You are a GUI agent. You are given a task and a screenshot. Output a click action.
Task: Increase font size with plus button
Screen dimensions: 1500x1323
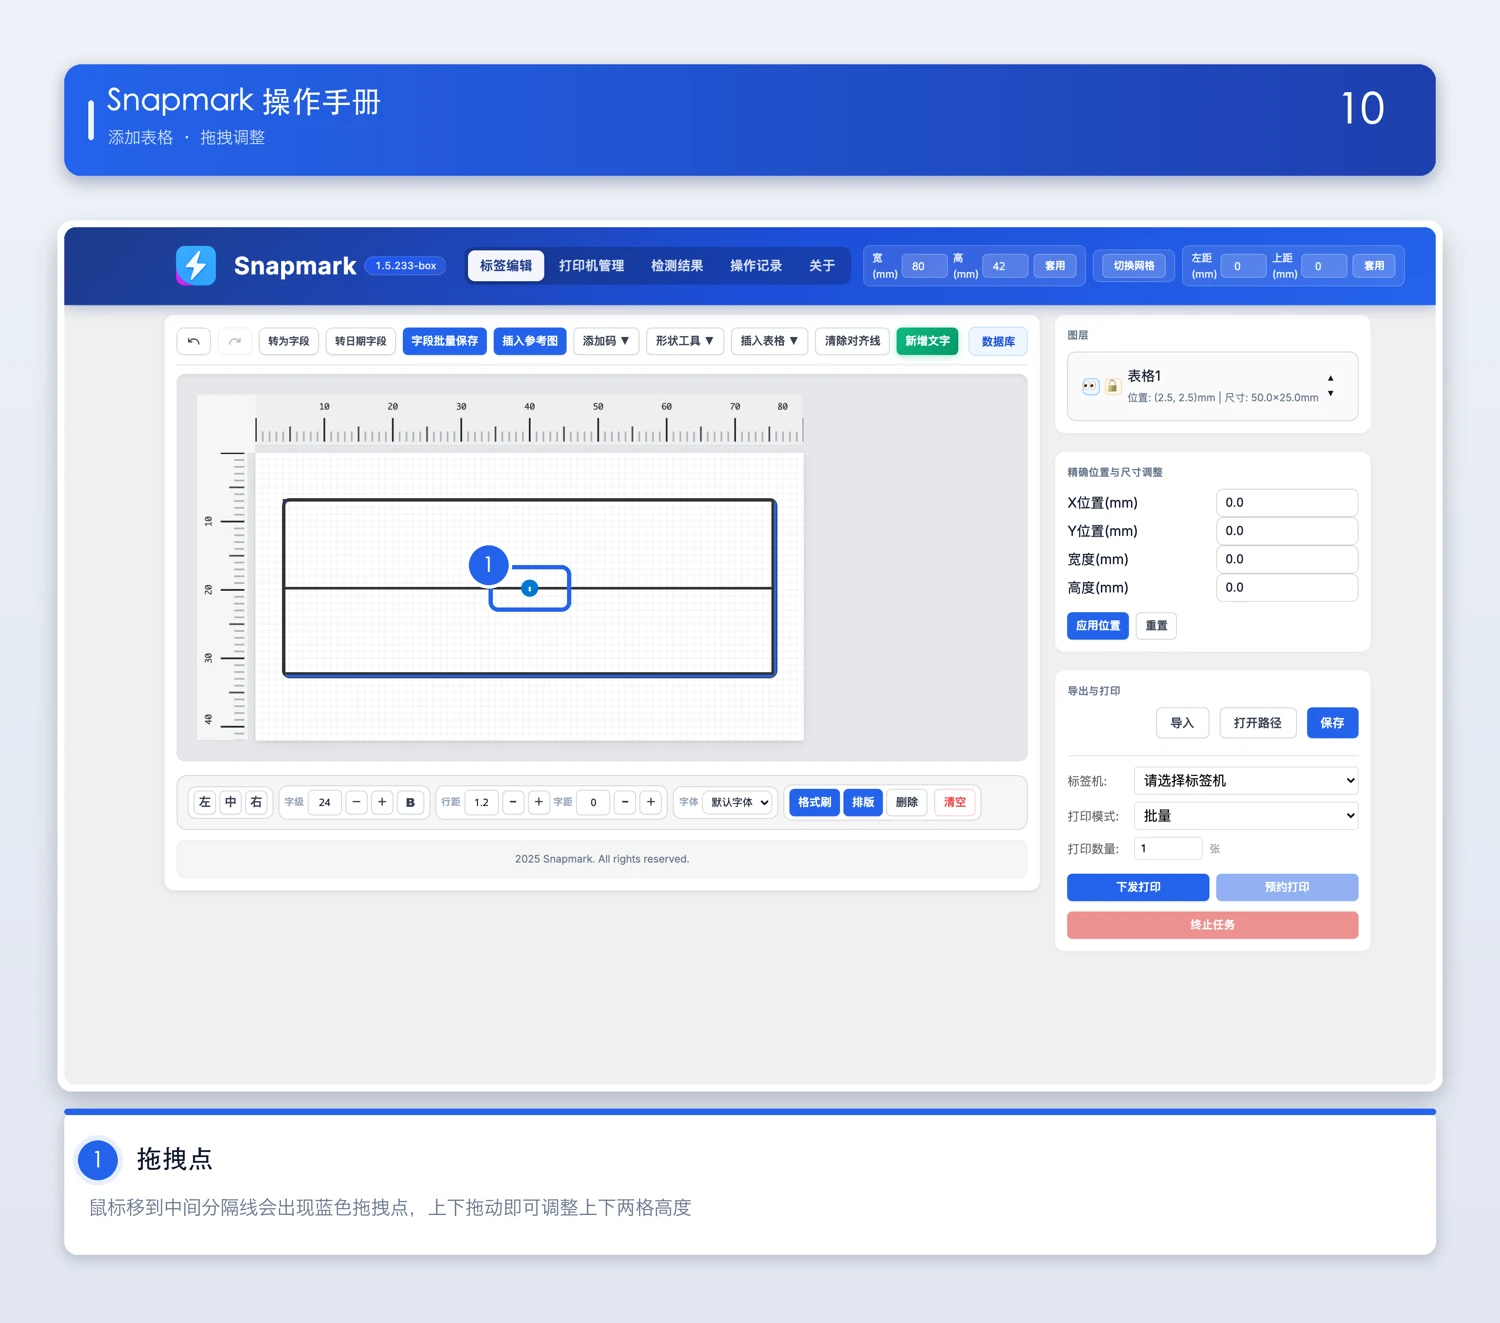click(x=382, y=802)
